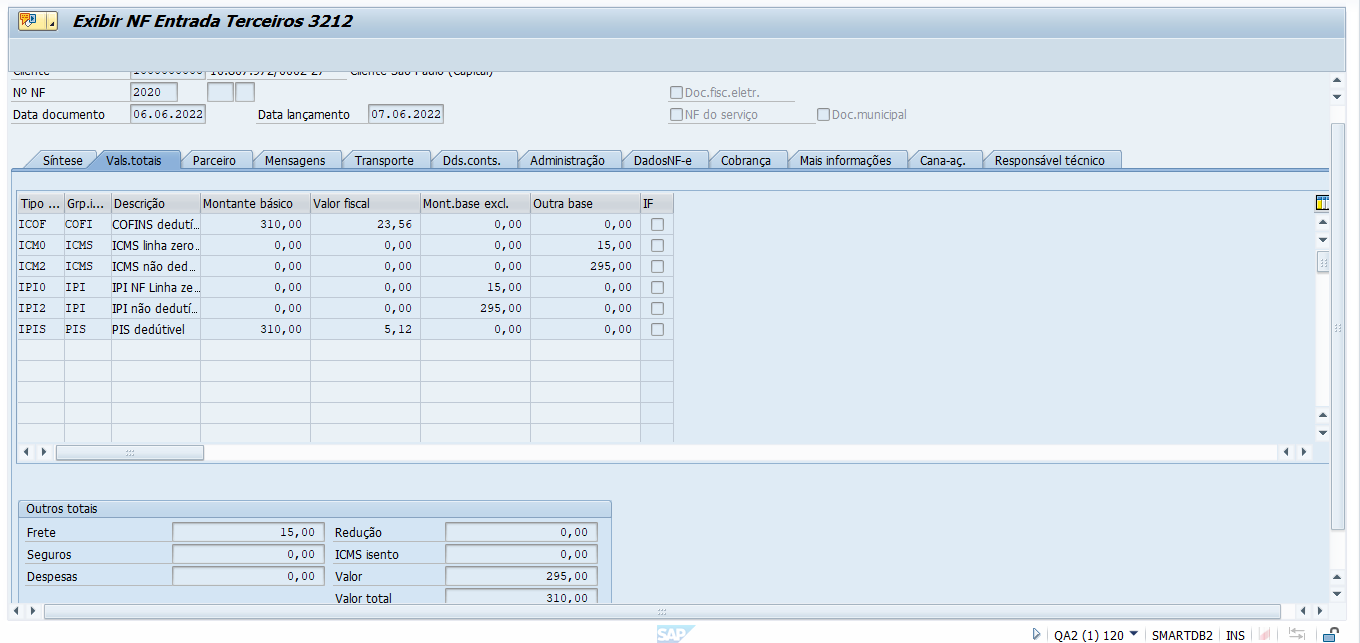
Task: Click the Frete amount field
Action: point(247,533)
